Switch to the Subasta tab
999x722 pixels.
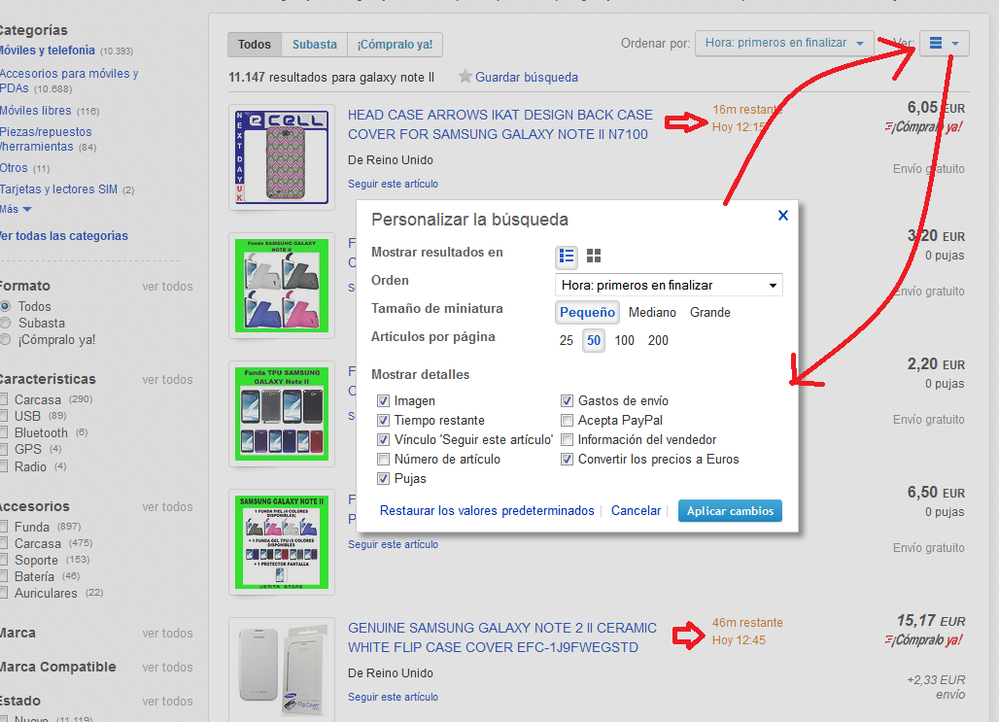click(x=314, y=44)
